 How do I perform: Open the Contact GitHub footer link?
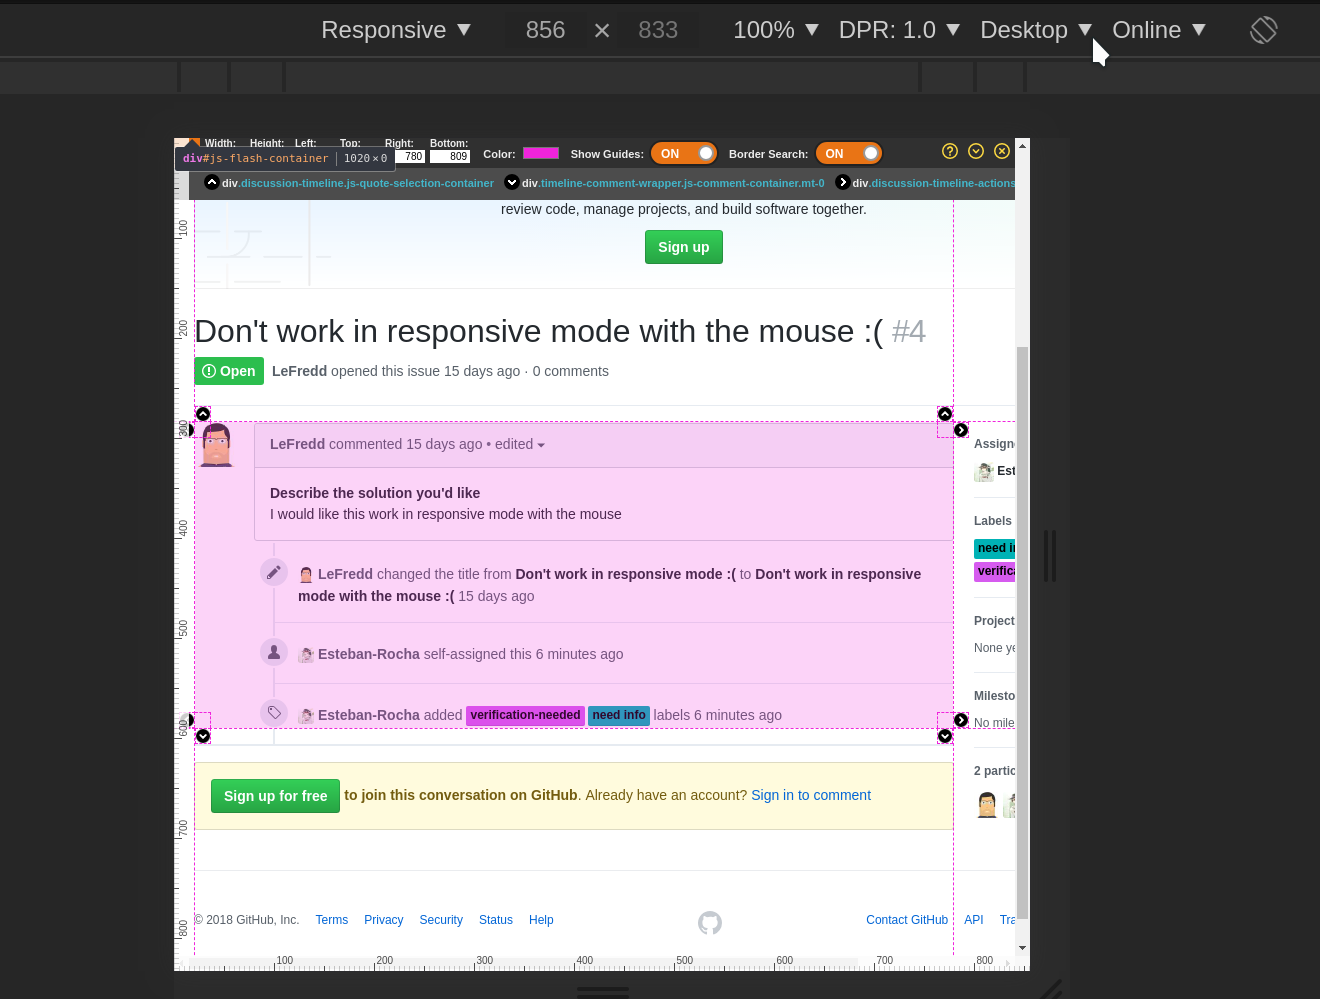coord(907,920)
